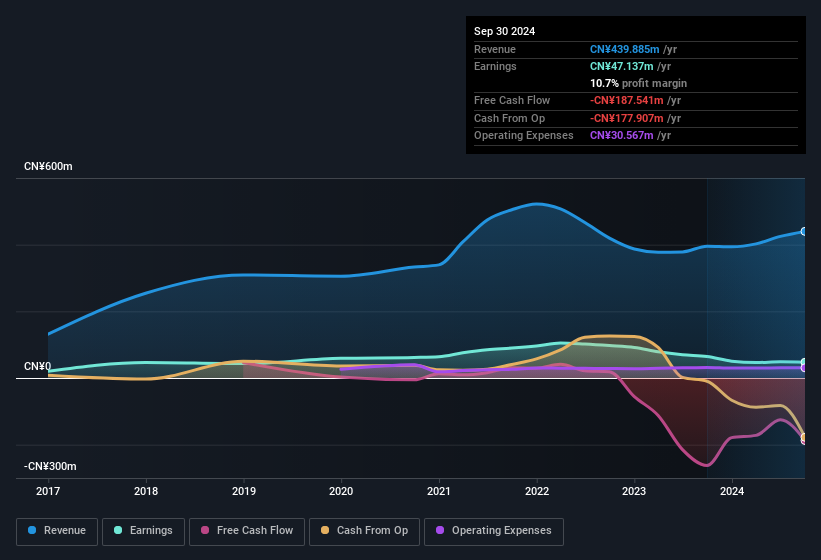The height and width of the screenshot is (560, 821).
Task: Toggle the Revenue legend button
Action: point(57,531)
